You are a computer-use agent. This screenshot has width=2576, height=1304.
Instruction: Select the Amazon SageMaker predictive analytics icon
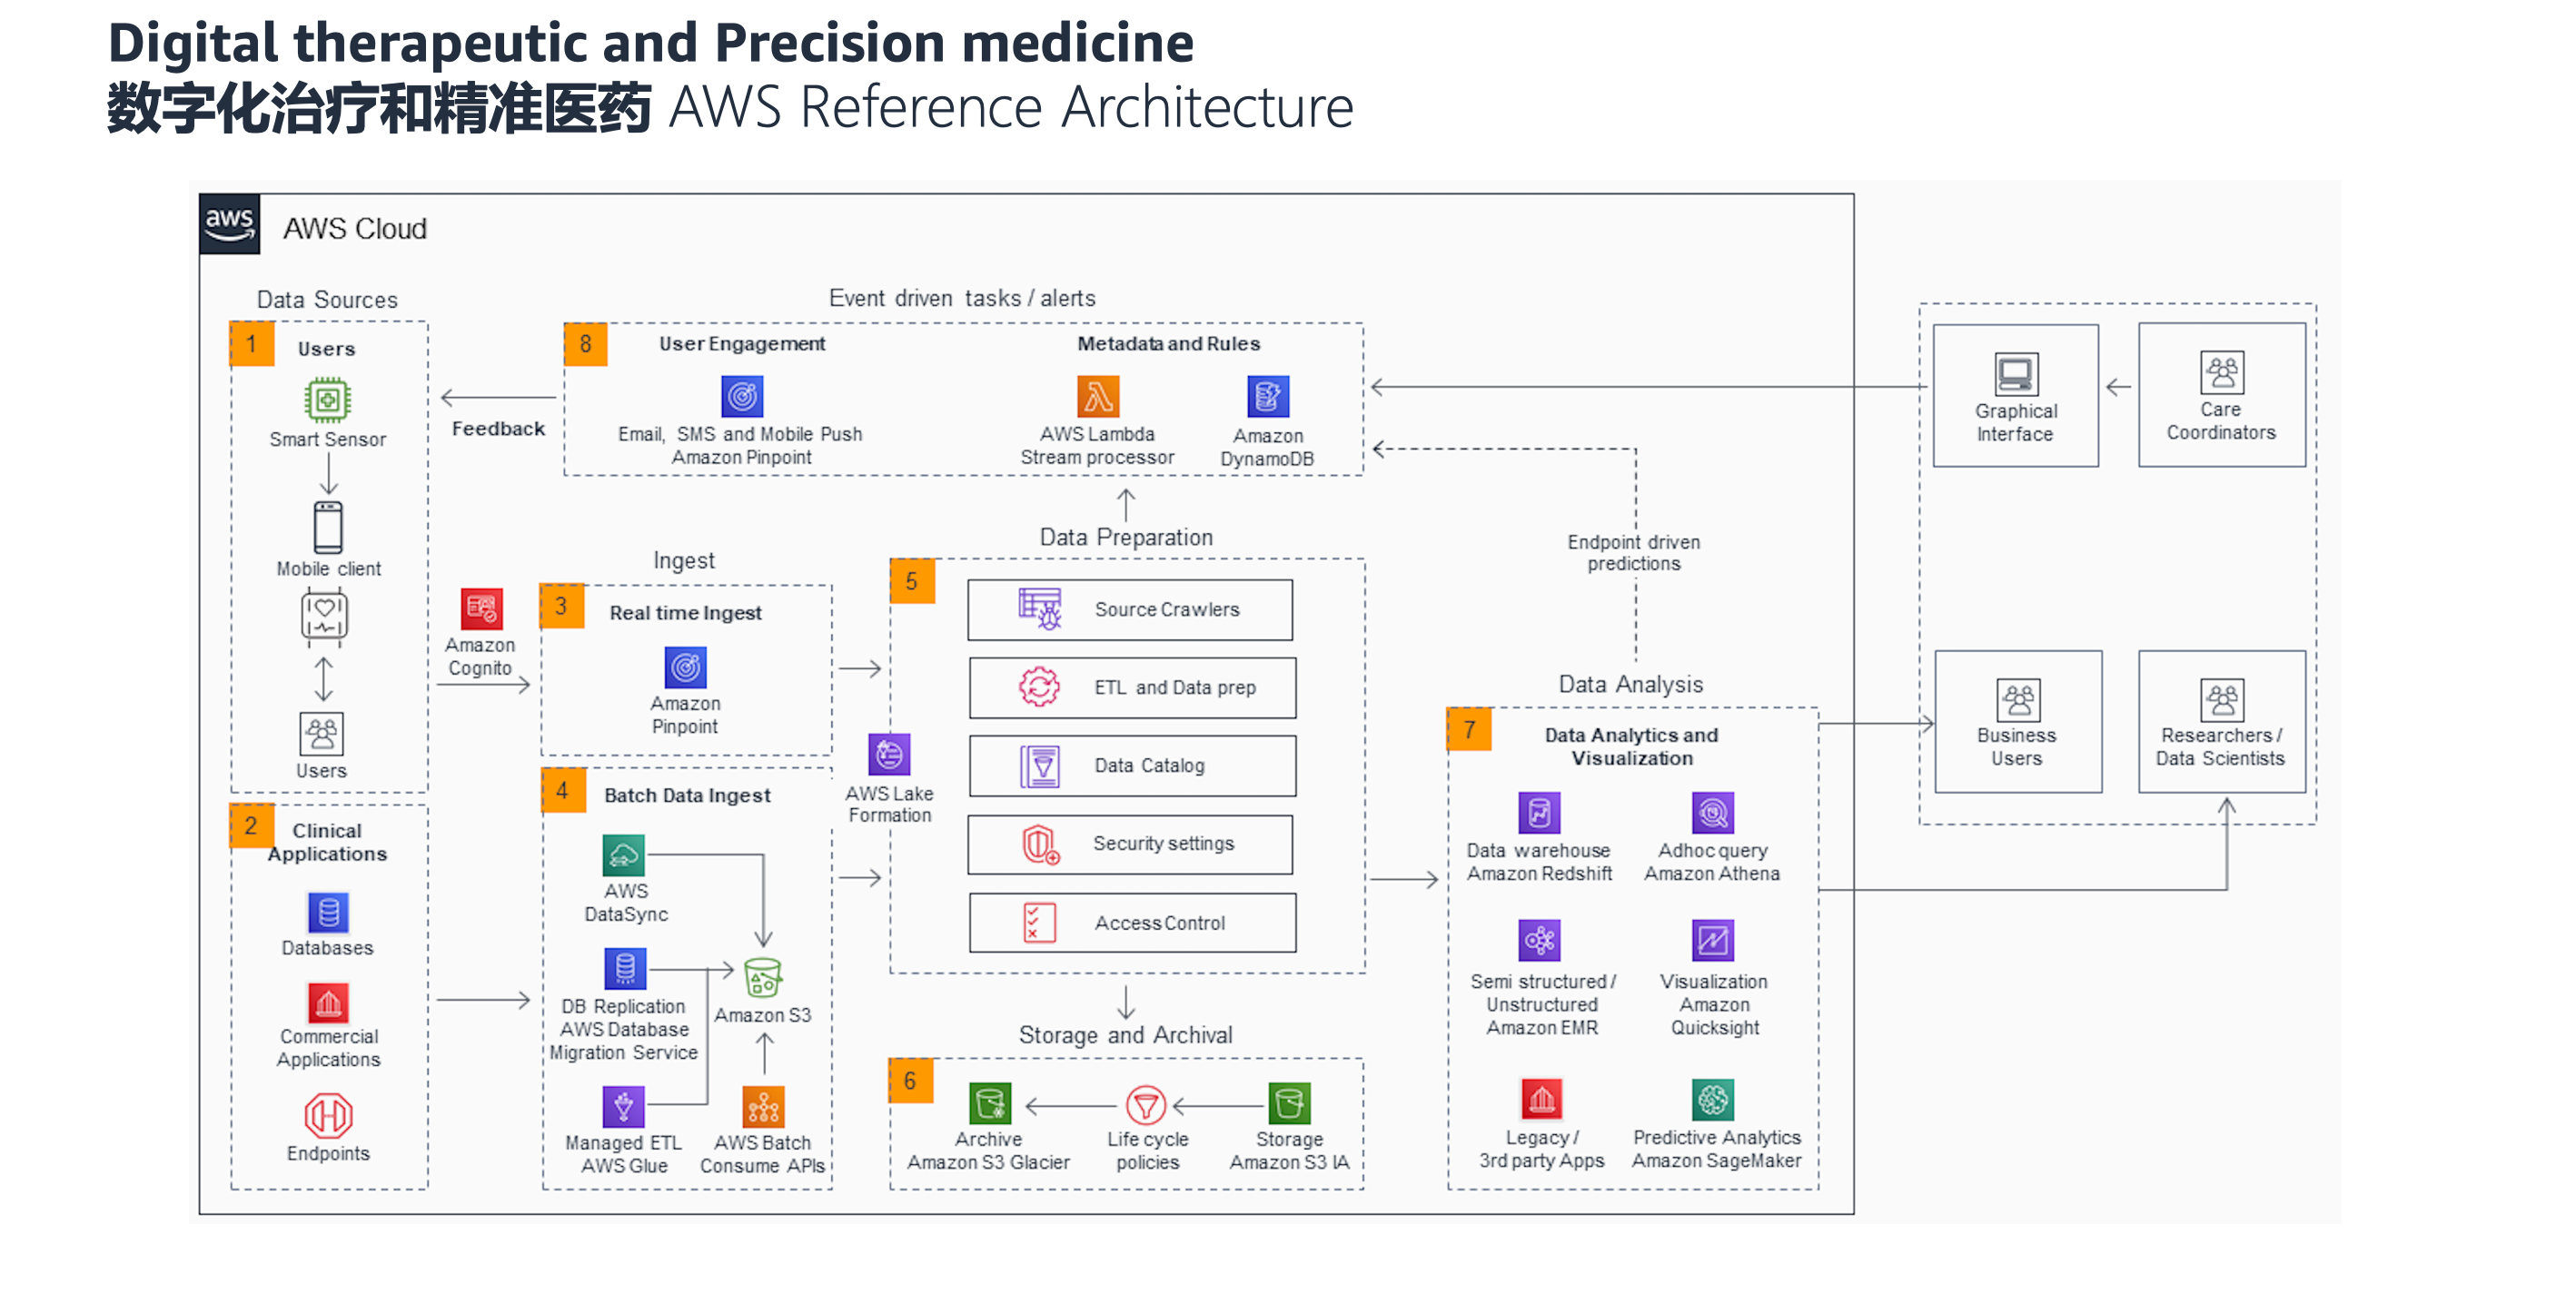pos(1713,1100)
